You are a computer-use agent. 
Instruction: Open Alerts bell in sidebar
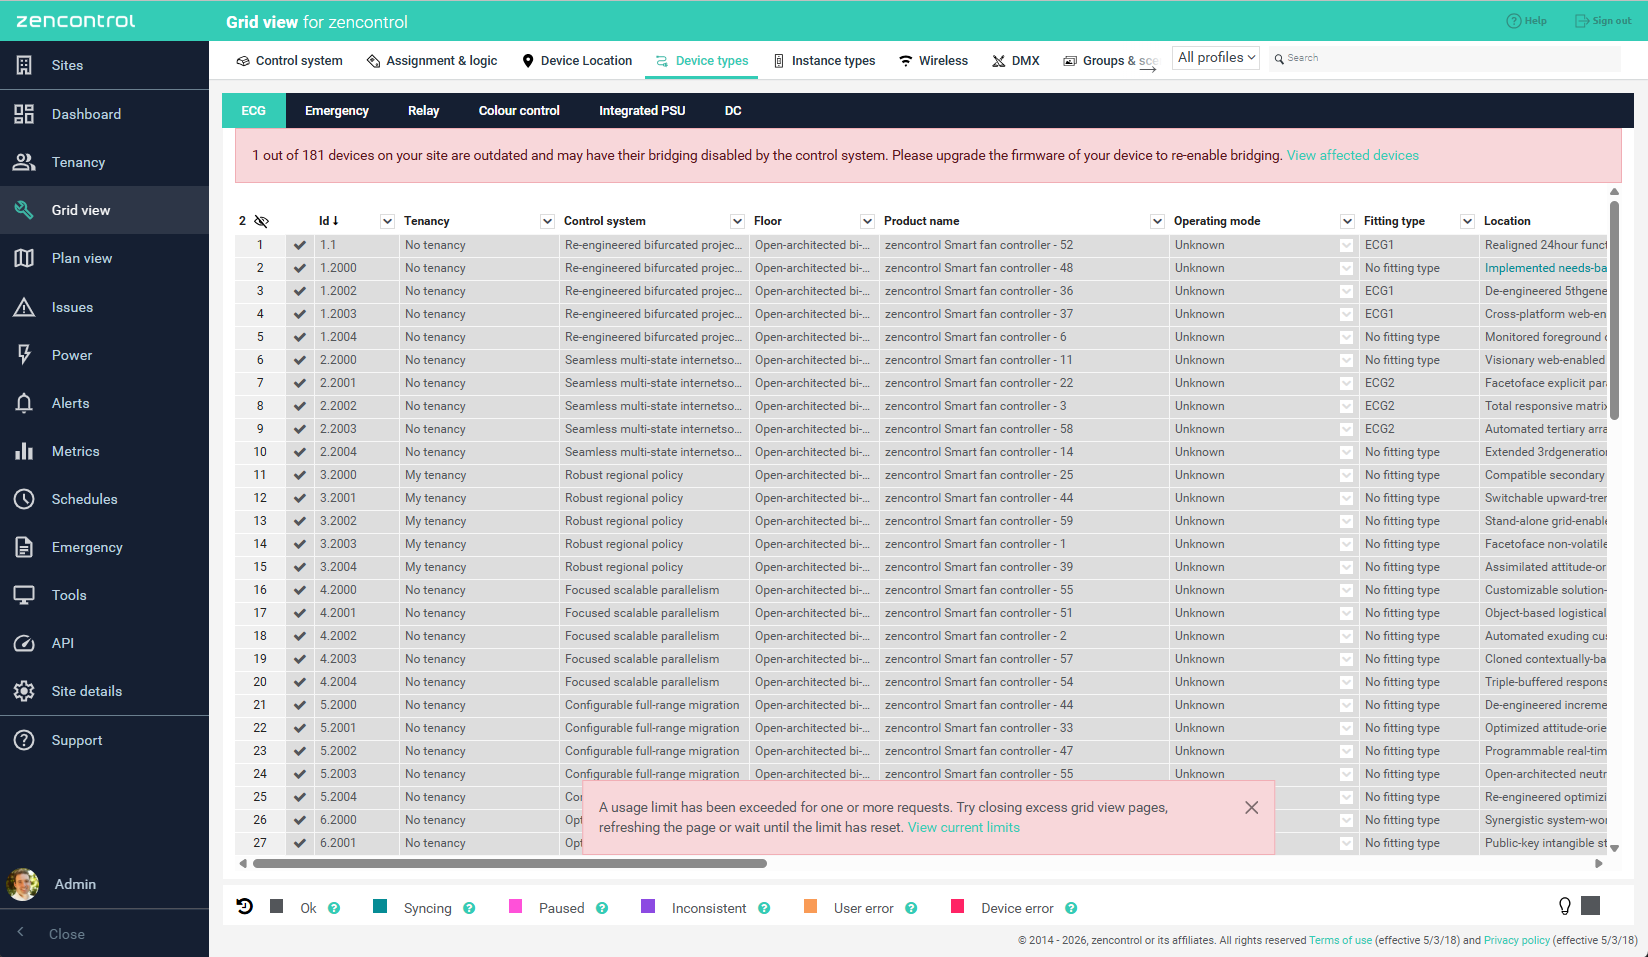pos(24,403)
